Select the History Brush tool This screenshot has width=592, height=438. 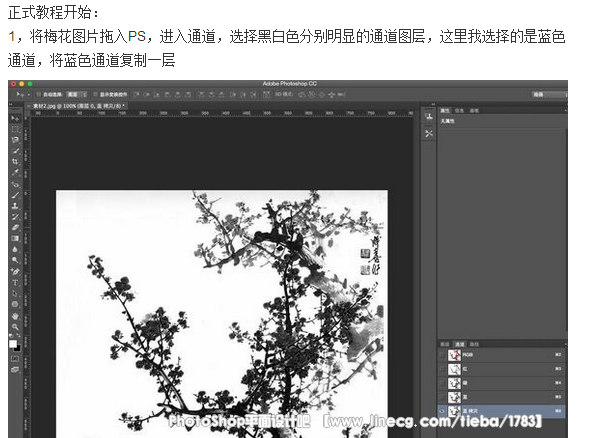[x=15, y=217]
